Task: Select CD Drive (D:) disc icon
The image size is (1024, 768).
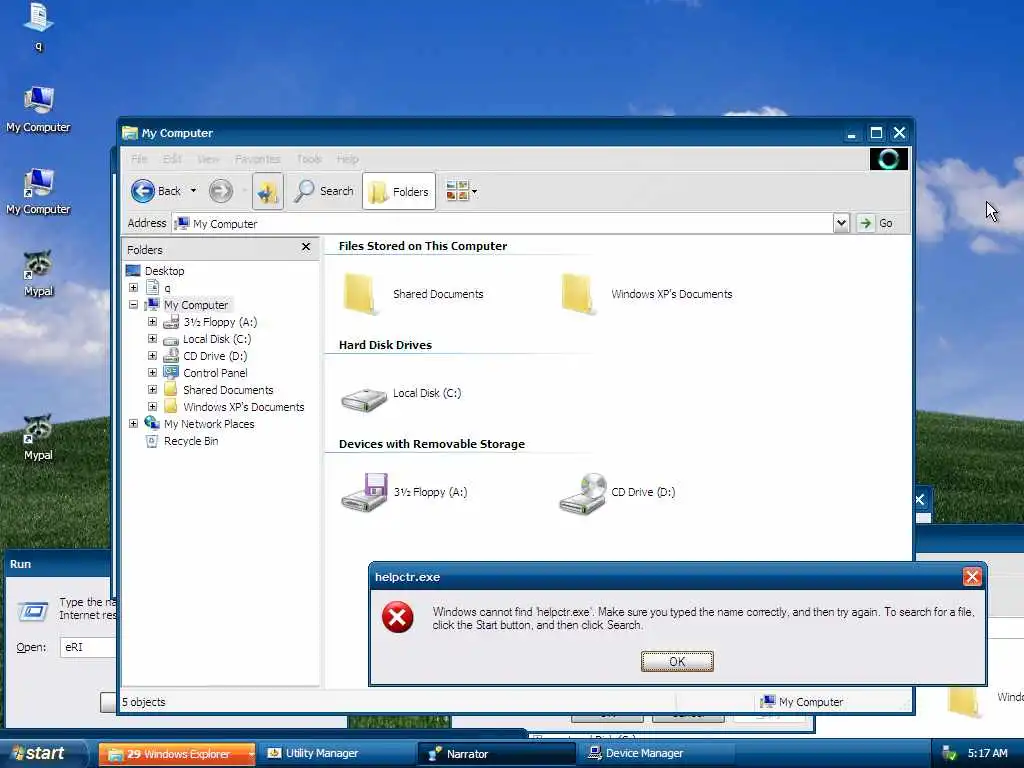Action: [583, 494]
